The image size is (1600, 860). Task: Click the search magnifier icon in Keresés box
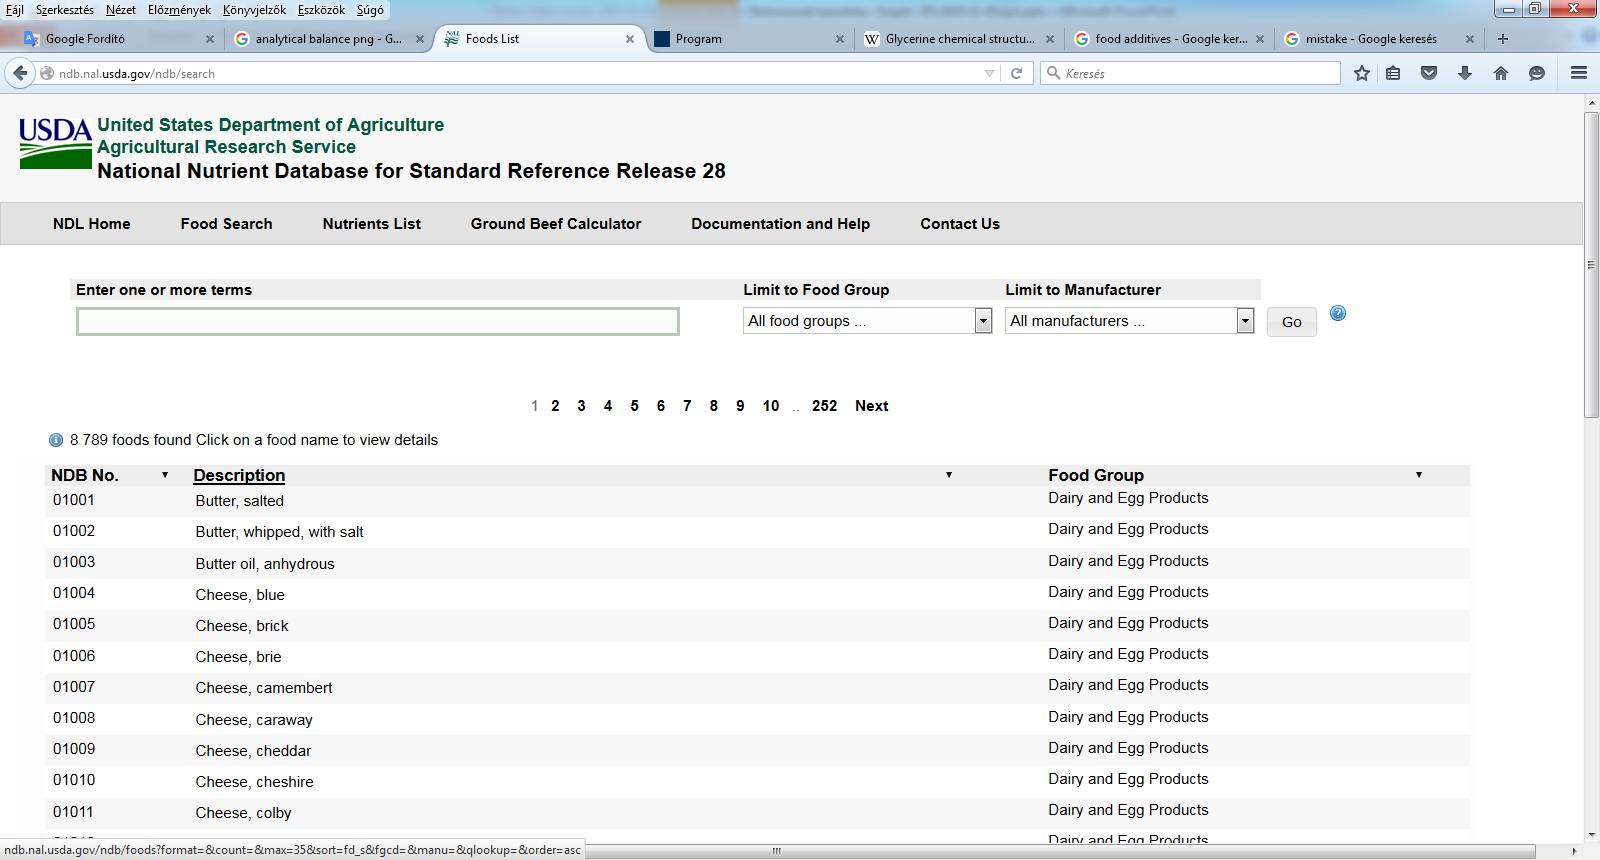coord(1053,73)
